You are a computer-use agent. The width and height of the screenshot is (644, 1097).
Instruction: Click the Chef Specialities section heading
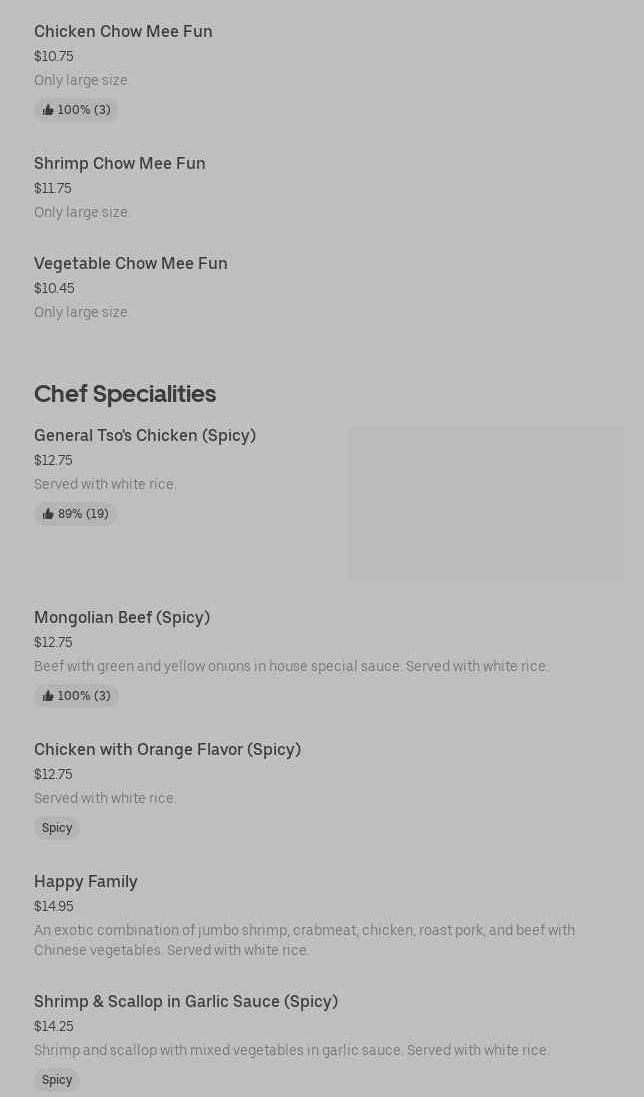[x=124, y=394]
